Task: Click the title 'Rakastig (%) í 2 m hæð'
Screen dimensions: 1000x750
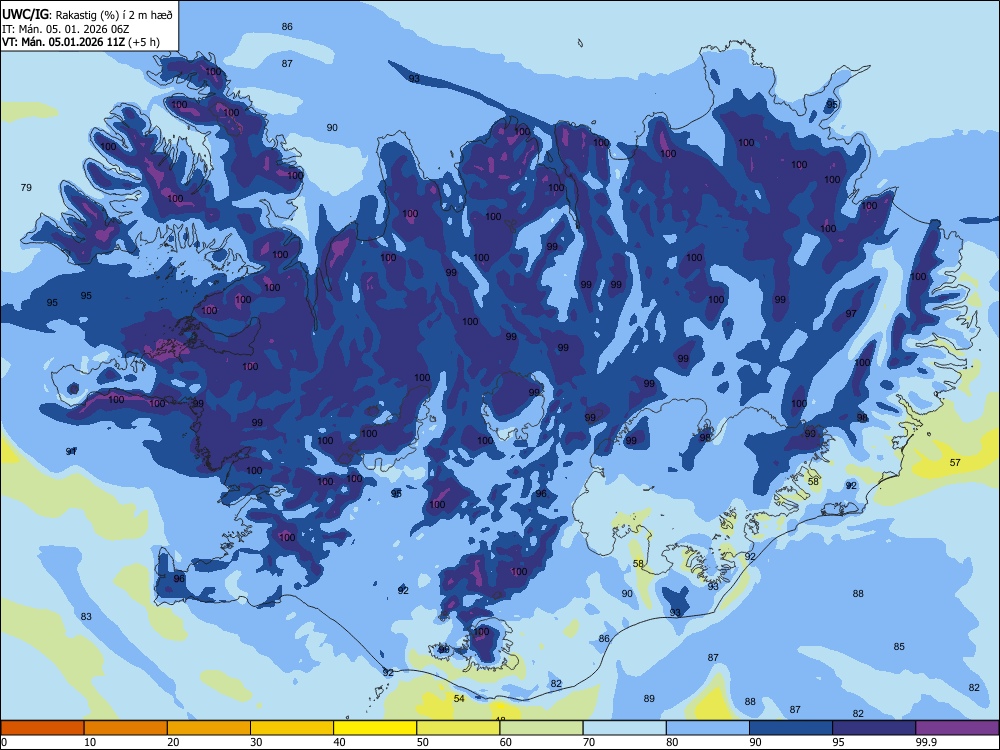Action: point(114,15)
